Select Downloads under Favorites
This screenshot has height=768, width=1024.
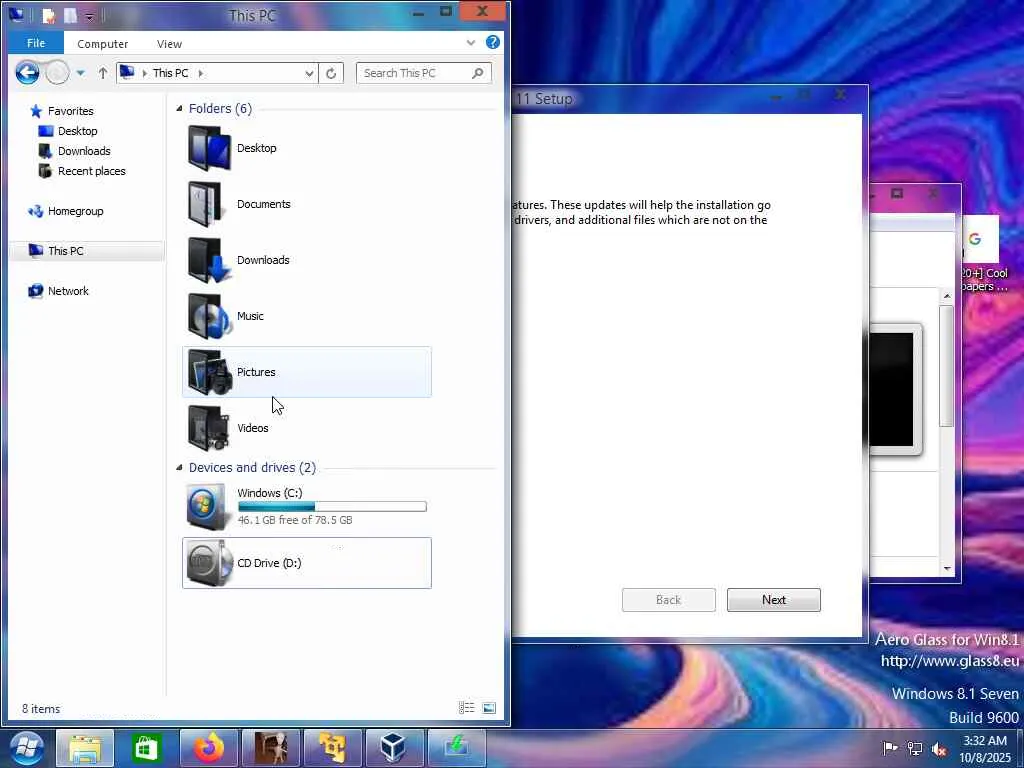[84, 151]
